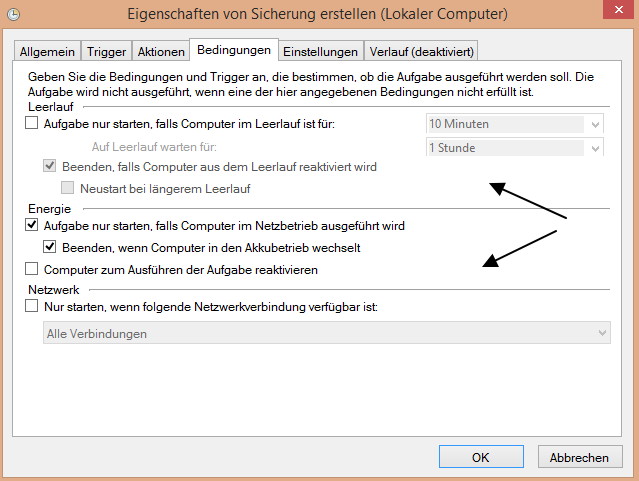
Task: Check 'Neustart bei längerem Leerlauf' box
Action: coord(69,188)
